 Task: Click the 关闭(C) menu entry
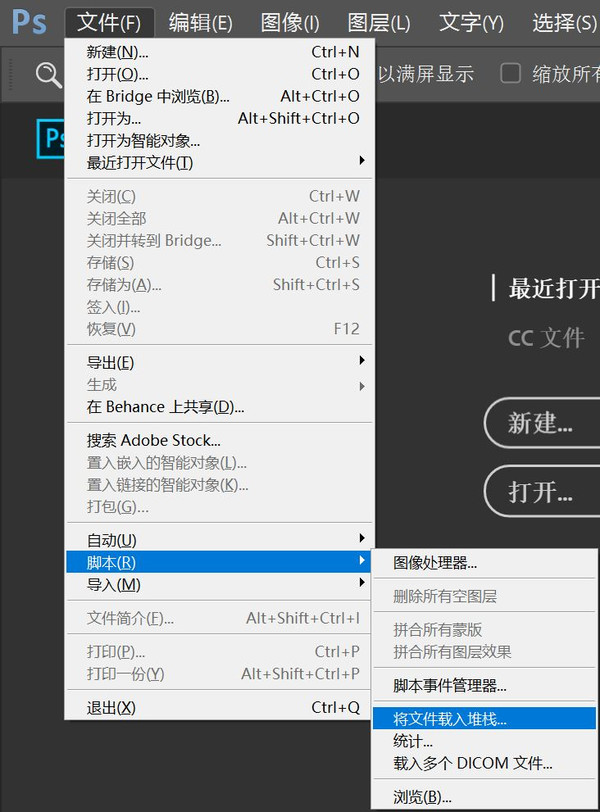click(x=219, y=196)
